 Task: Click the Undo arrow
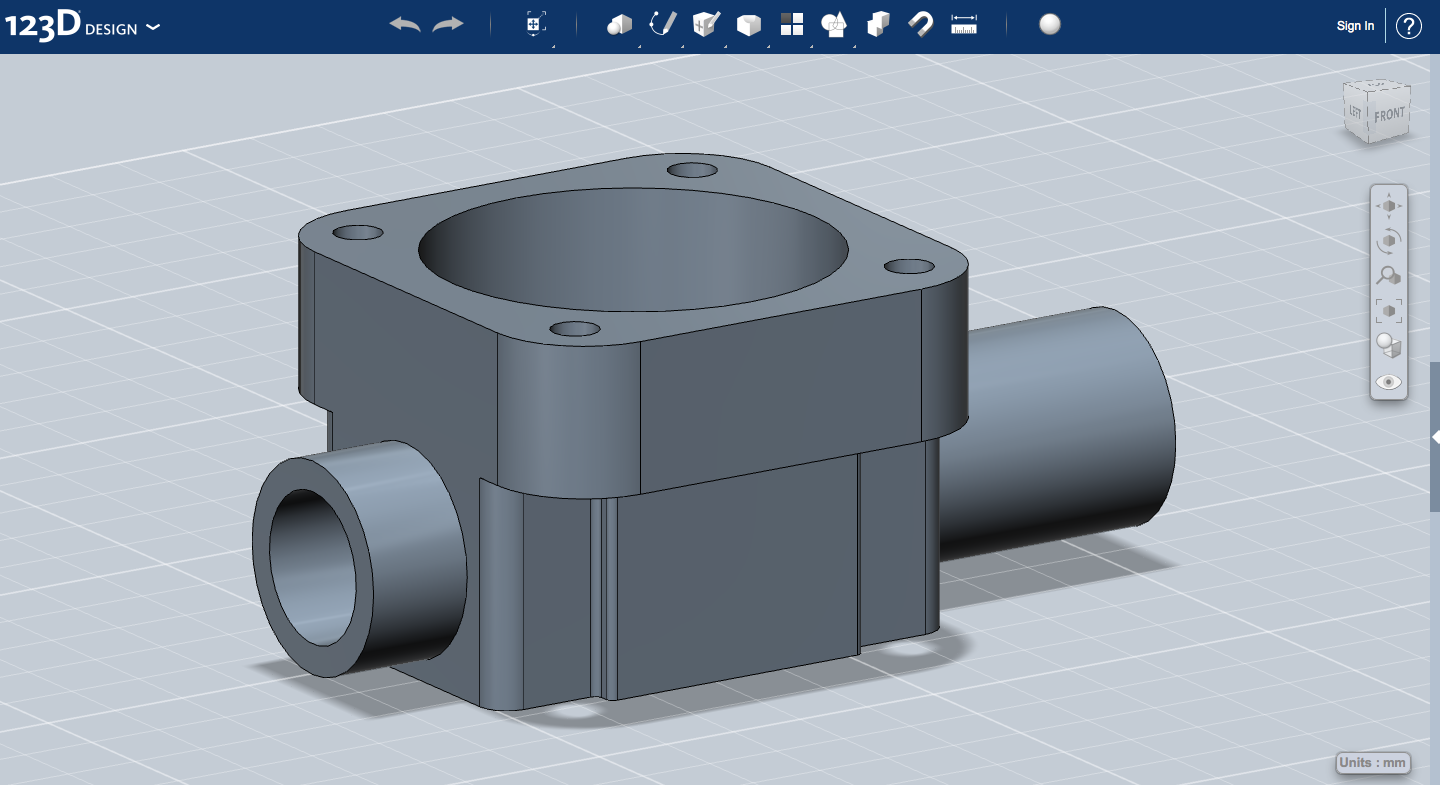click(x=405, y=25)
